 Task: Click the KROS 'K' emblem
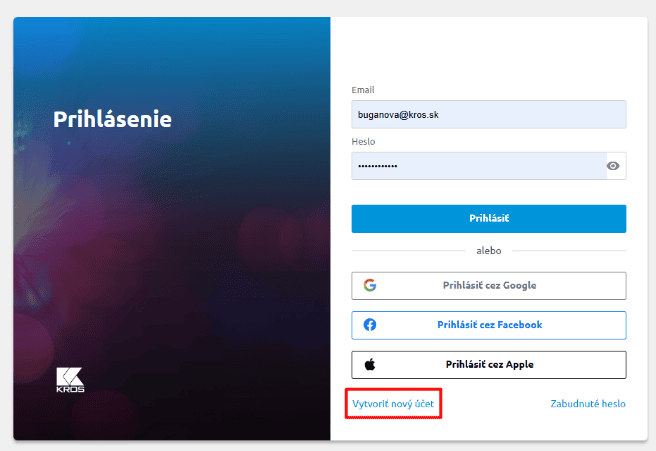(x=70, y=376)
